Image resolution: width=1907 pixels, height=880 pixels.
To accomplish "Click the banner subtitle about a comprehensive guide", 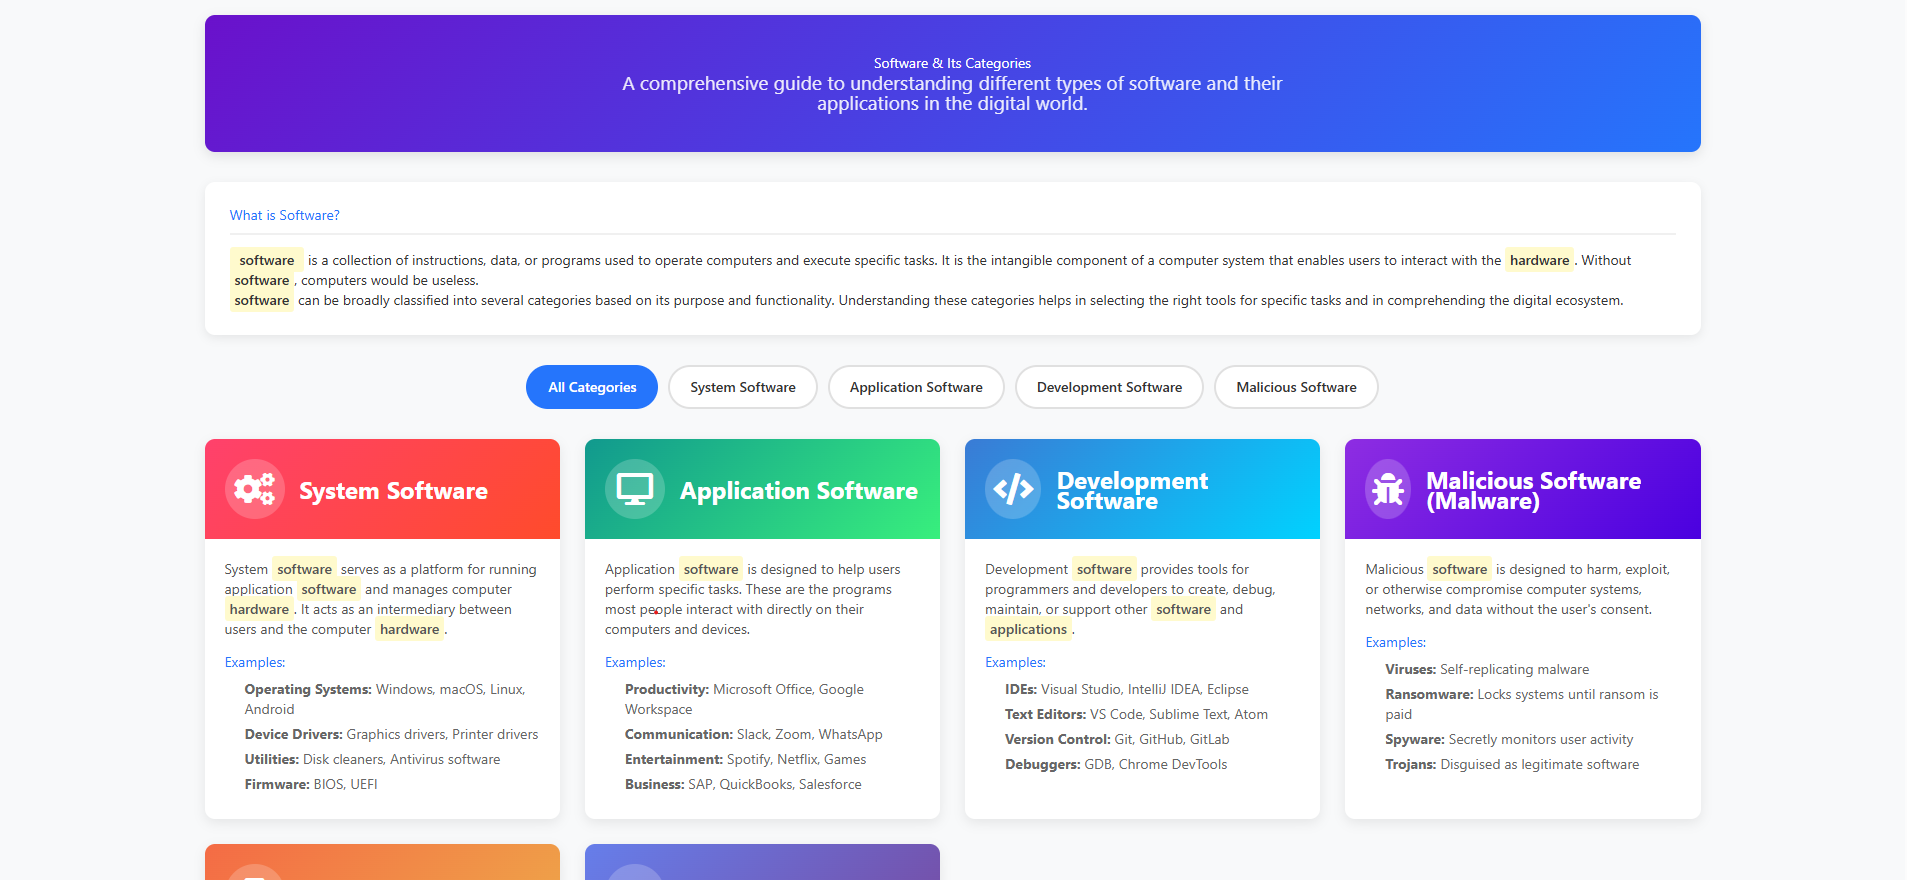I will (x=952, y=93).
